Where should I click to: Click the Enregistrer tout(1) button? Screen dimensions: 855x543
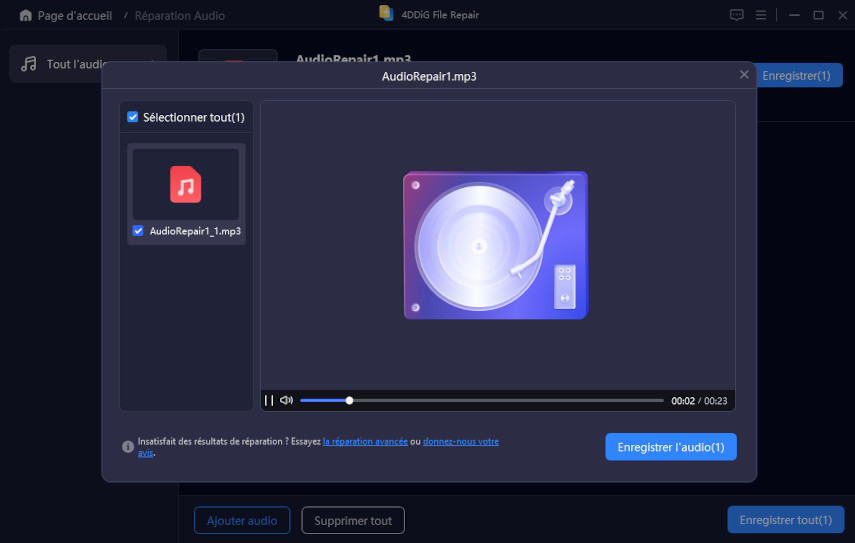click(784, 520)
